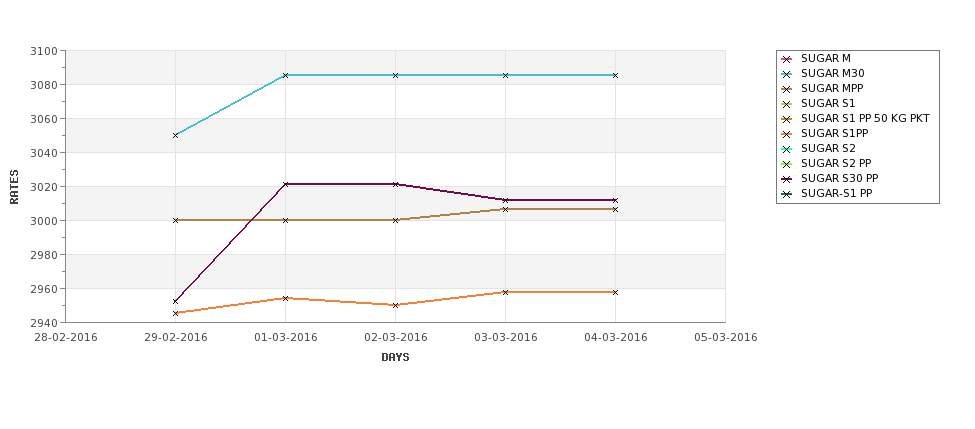Screen dimensions: 975x429
Task: Click the SUGAR M legend marker icon
Action: pos(787,59)
